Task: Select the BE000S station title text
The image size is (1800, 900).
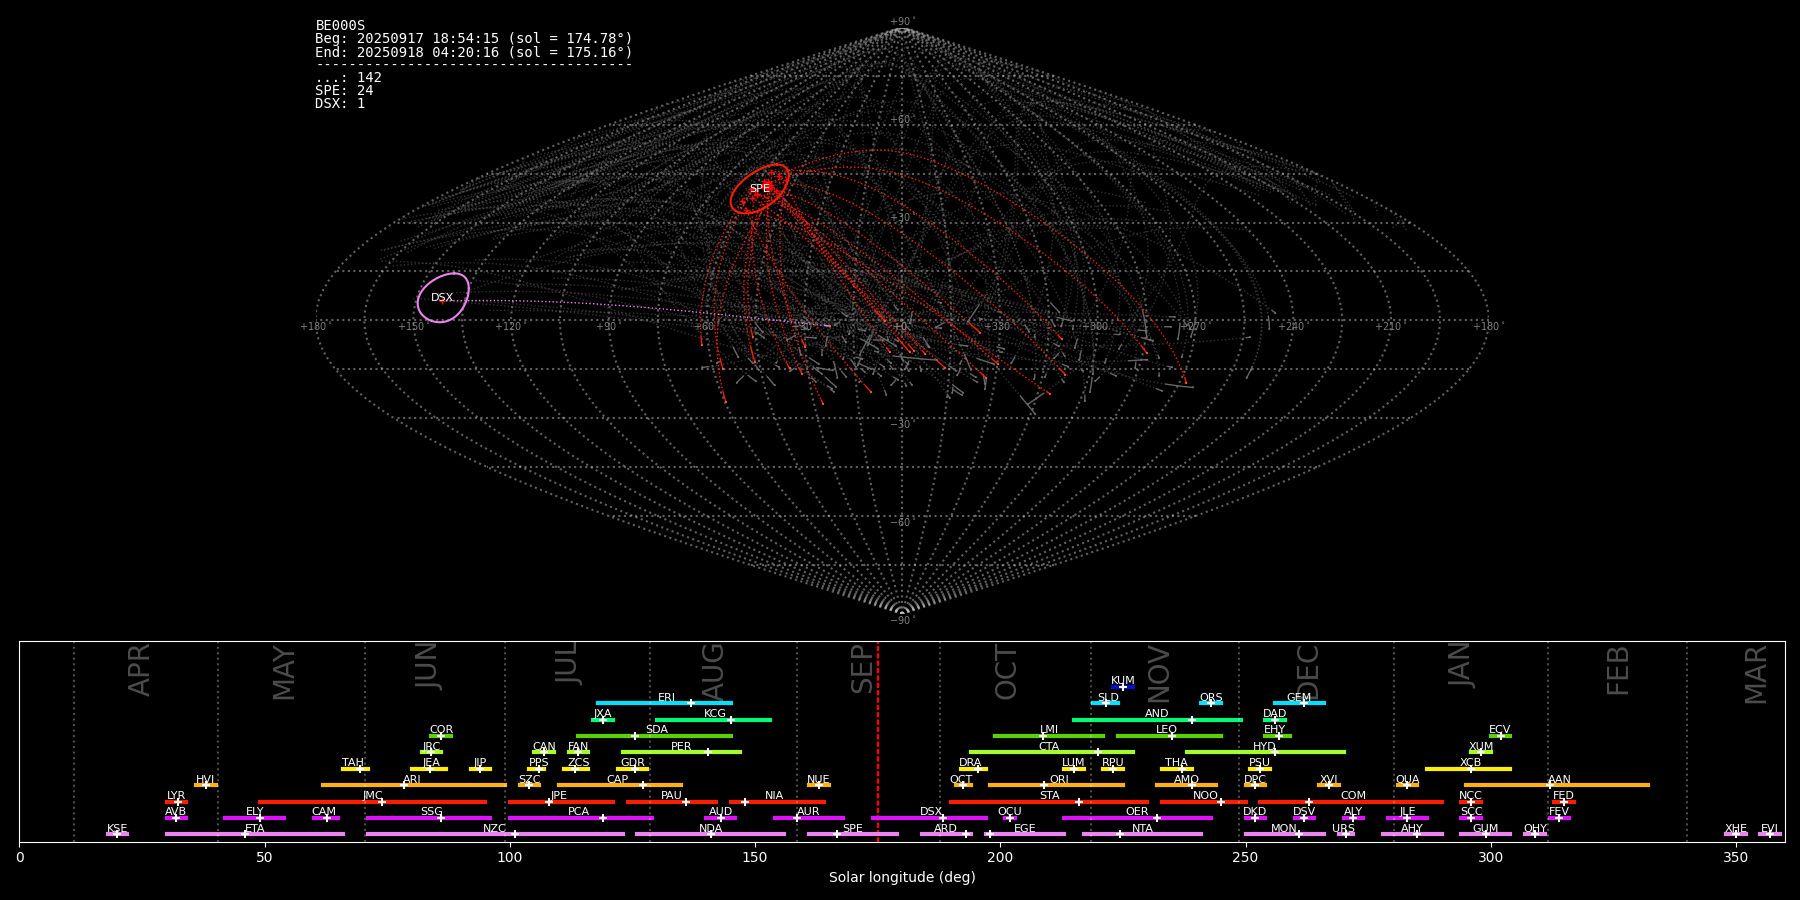Action: (340, 26)
